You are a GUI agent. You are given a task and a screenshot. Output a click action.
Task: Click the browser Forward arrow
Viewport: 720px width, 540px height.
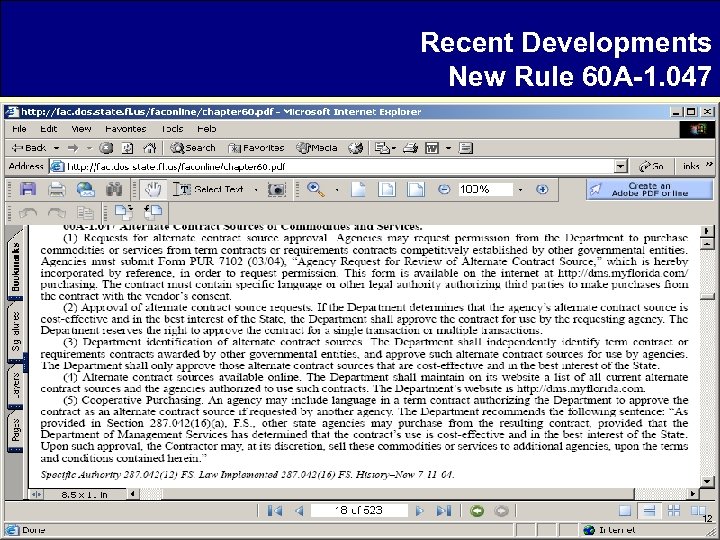(x=73, y=148)
